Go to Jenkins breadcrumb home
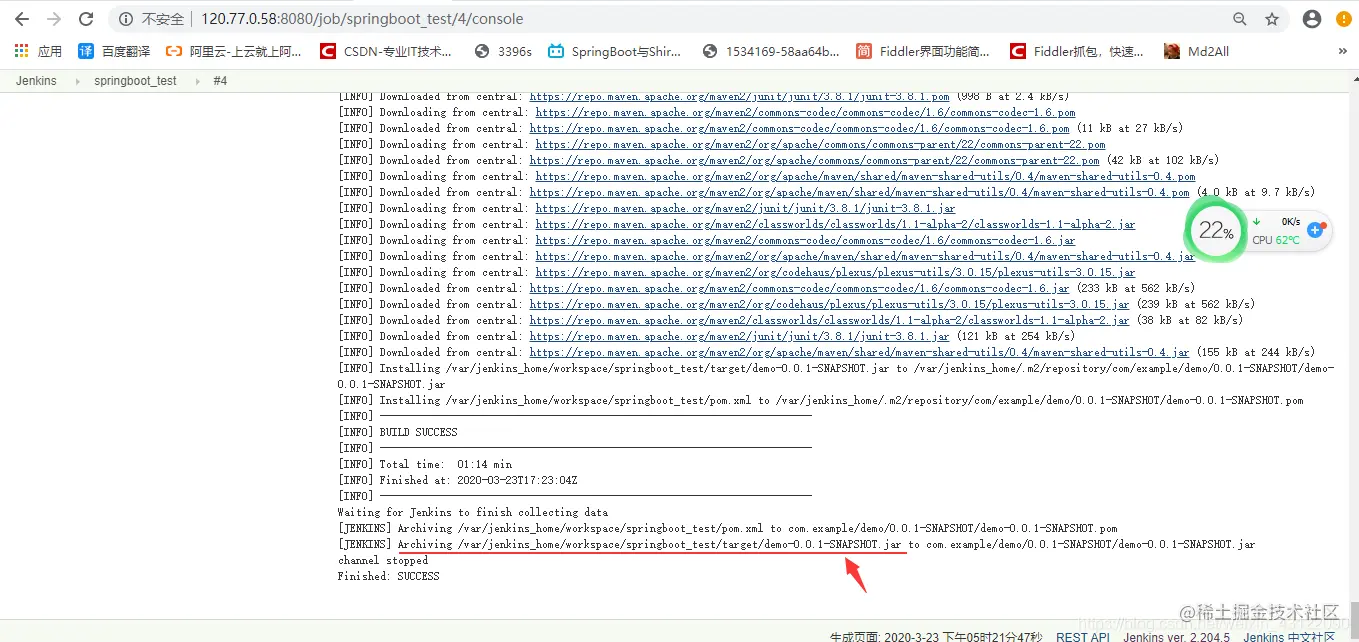This screenshot has height=642, width=1359. (36, 81)
